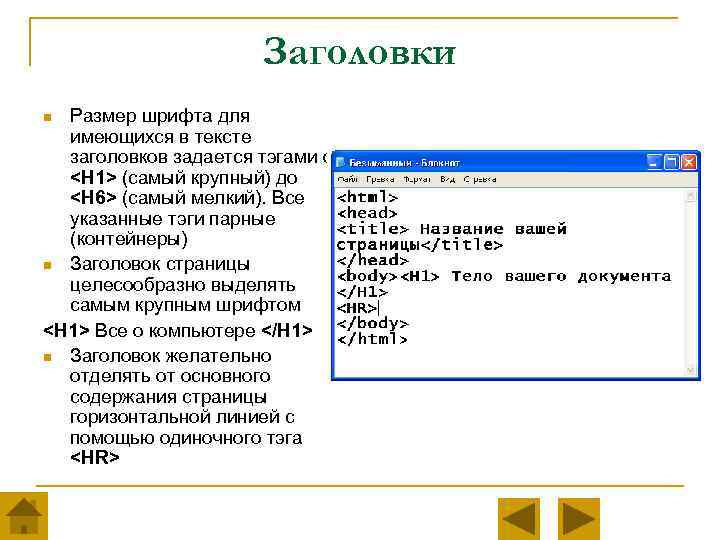The image size is (720, 540).
Task: Open the Справка menu in Notepad
Action: [480, 179]
